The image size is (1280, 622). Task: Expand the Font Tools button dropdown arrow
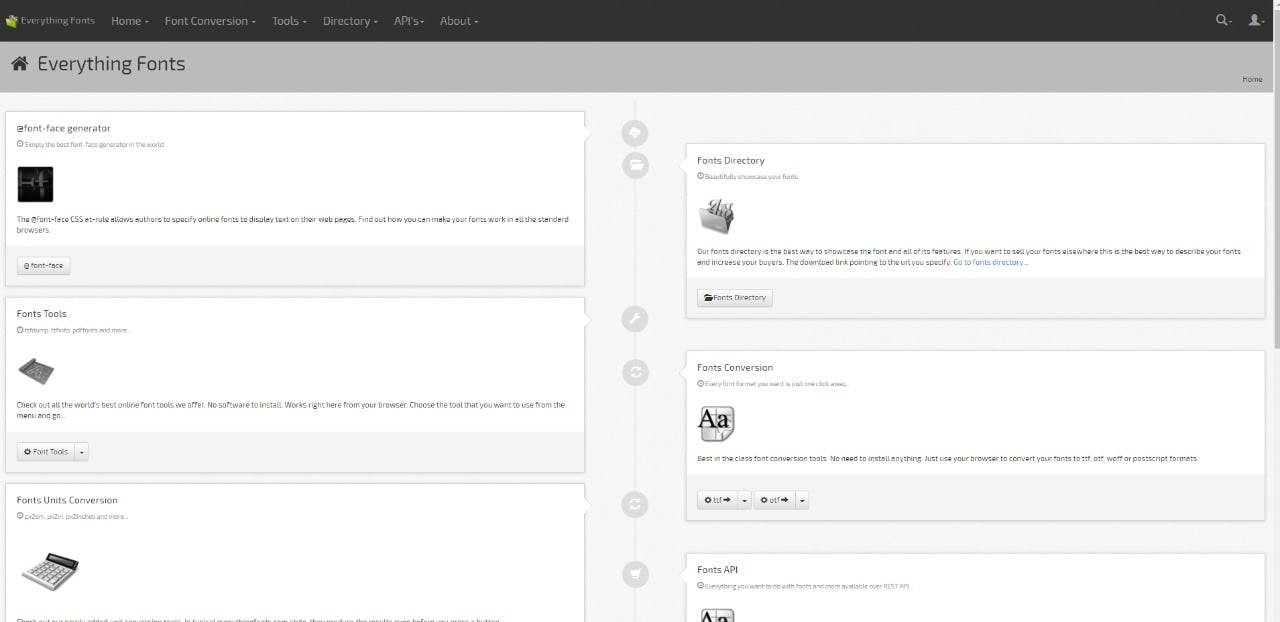pyautogui.click(x=82, y=452)
